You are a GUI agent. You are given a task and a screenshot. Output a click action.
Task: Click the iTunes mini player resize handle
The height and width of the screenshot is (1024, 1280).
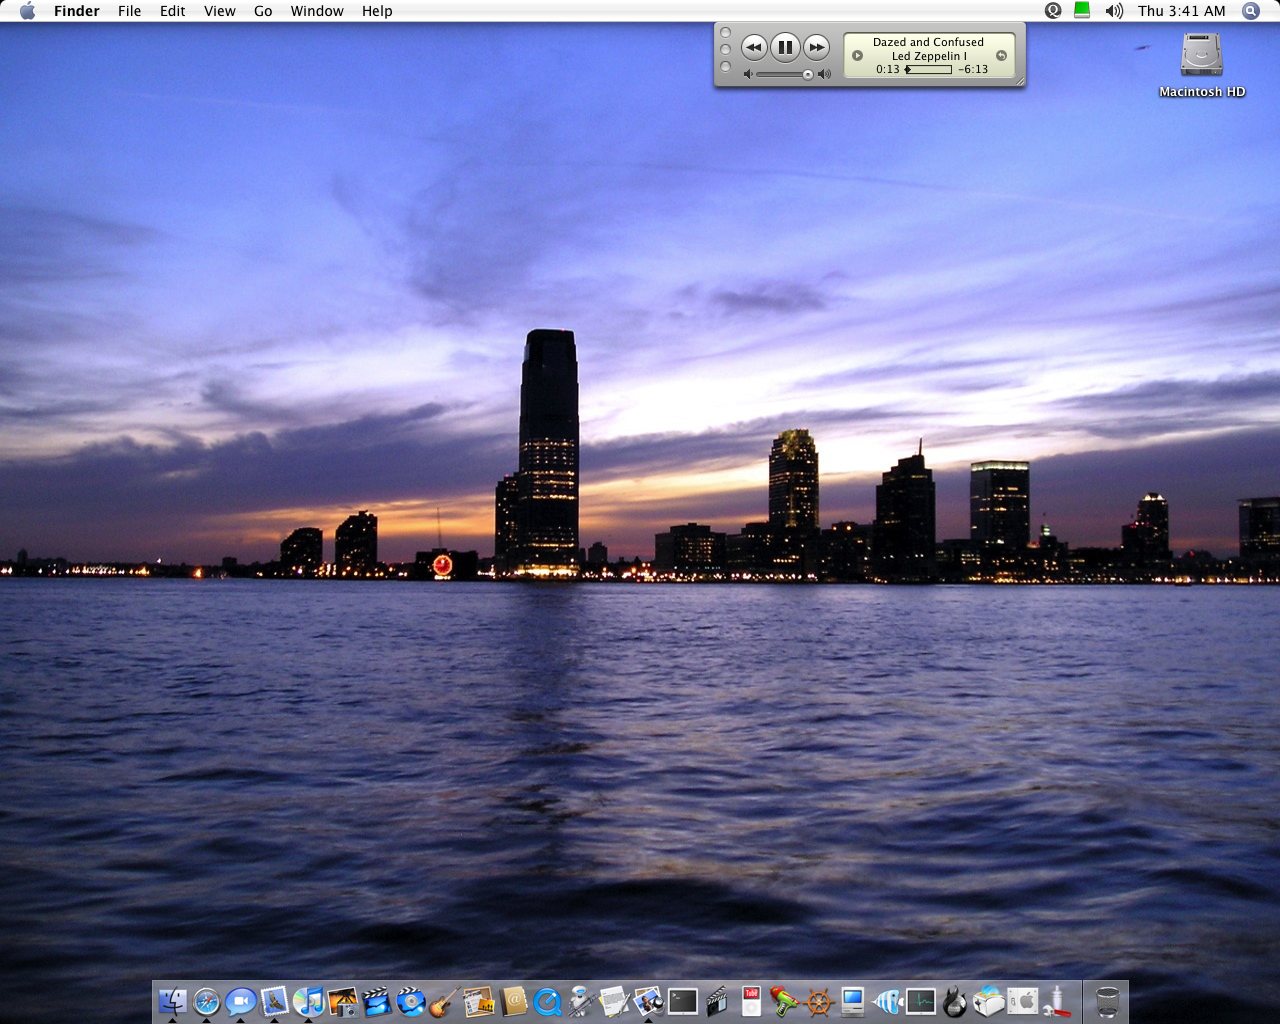click(x=1019, y=81)
